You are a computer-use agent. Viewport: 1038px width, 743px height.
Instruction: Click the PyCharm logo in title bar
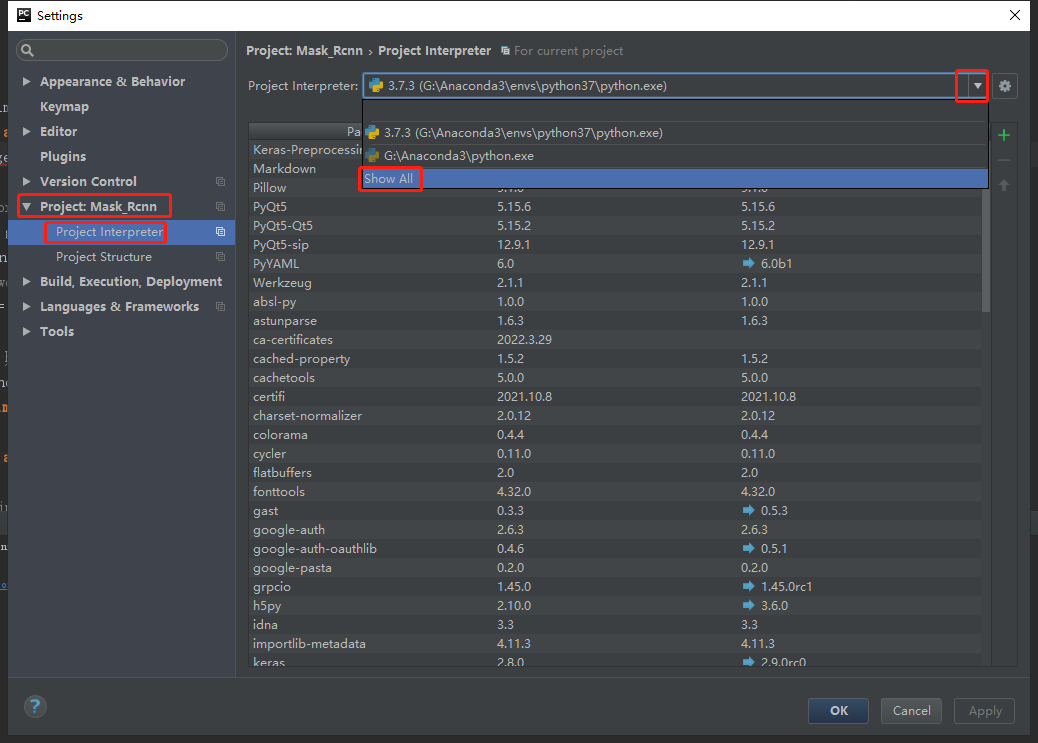pos(24,15)
